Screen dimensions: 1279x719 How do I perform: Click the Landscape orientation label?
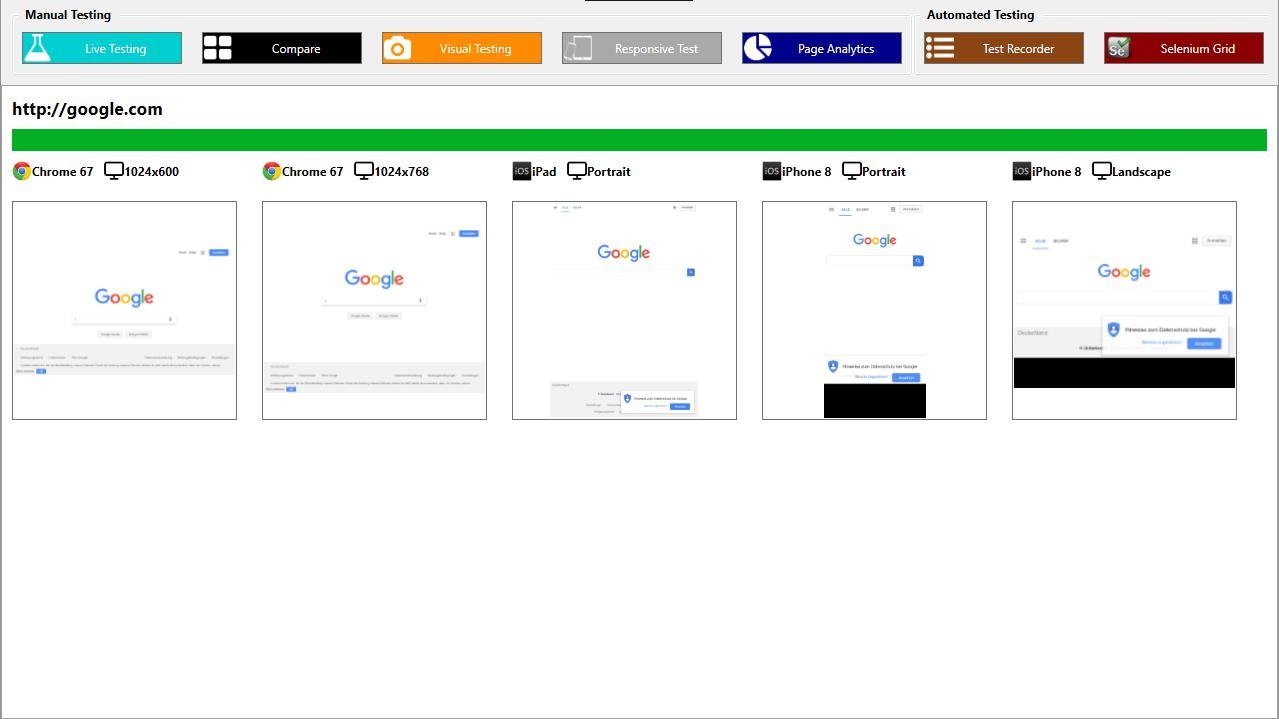1141,172
